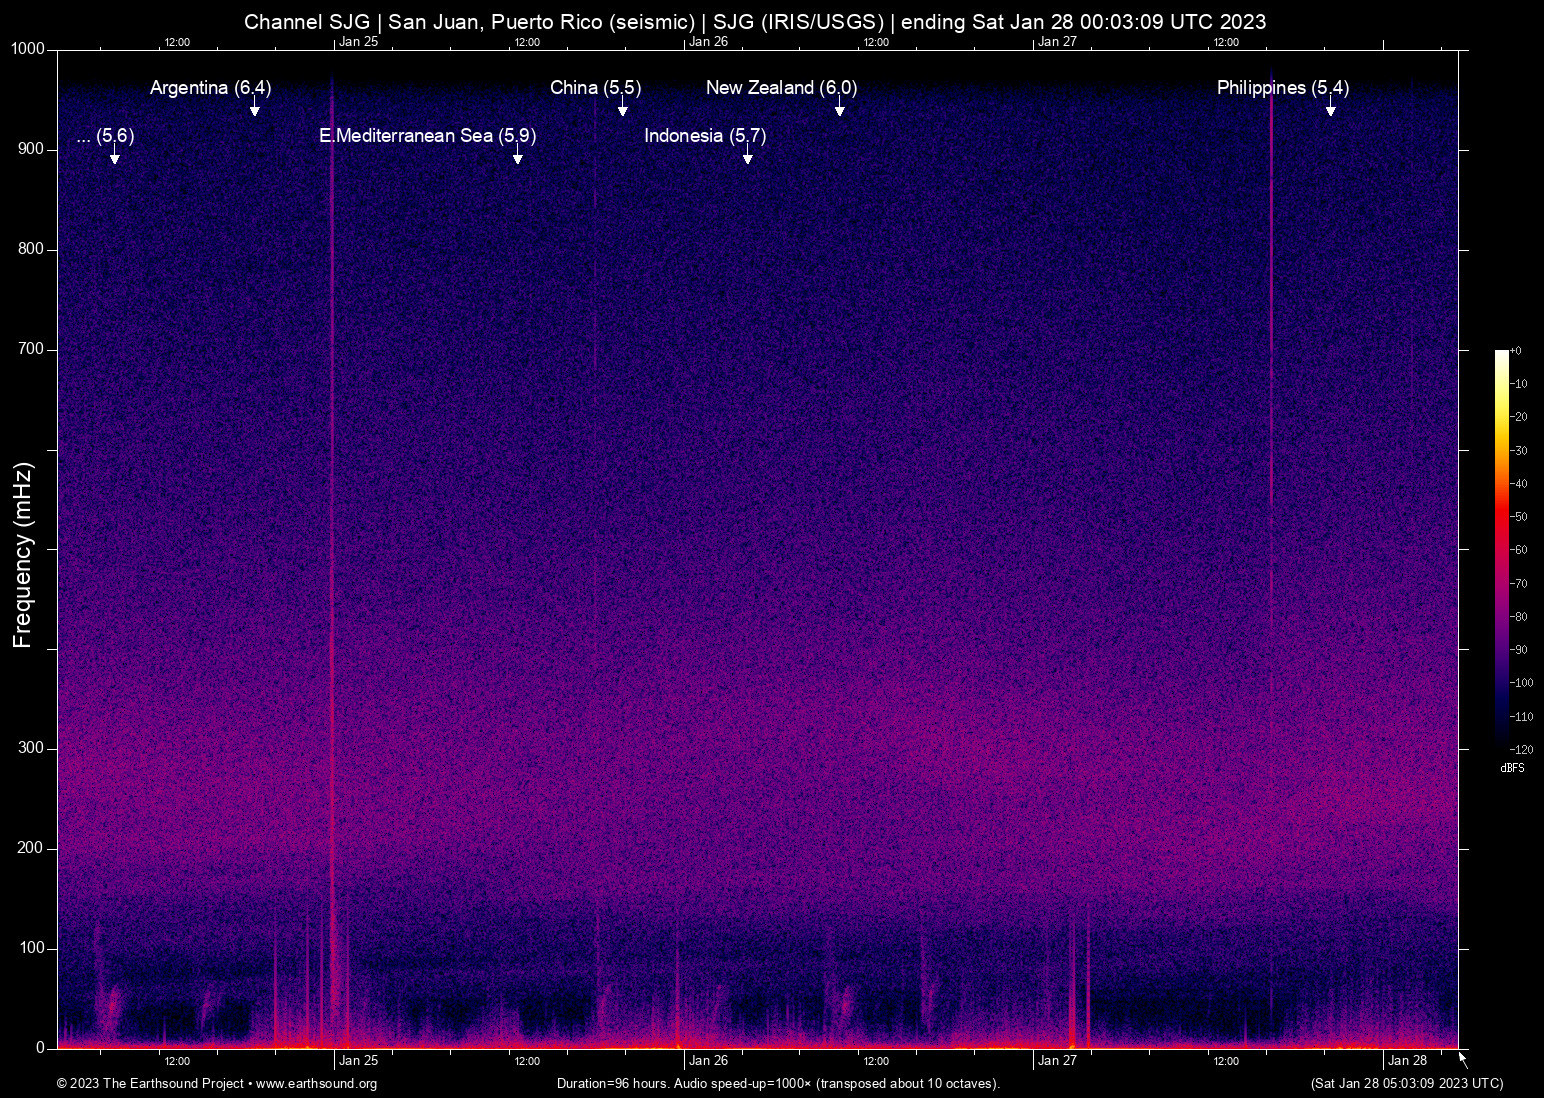
Task: Click the dBFS color scale bar
Action: pyautogui.click(x=1502, y=548)
